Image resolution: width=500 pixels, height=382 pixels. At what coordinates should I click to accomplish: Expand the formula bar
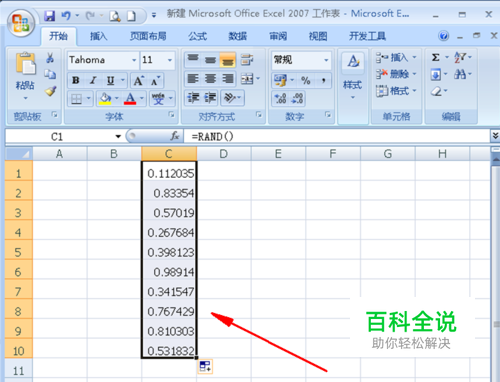[495, 136]
